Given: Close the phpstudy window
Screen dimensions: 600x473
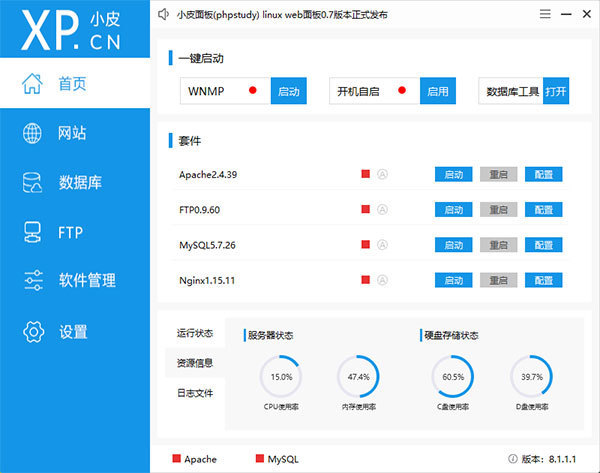Looking at the screenshot, I should click(x=587, y=14).
